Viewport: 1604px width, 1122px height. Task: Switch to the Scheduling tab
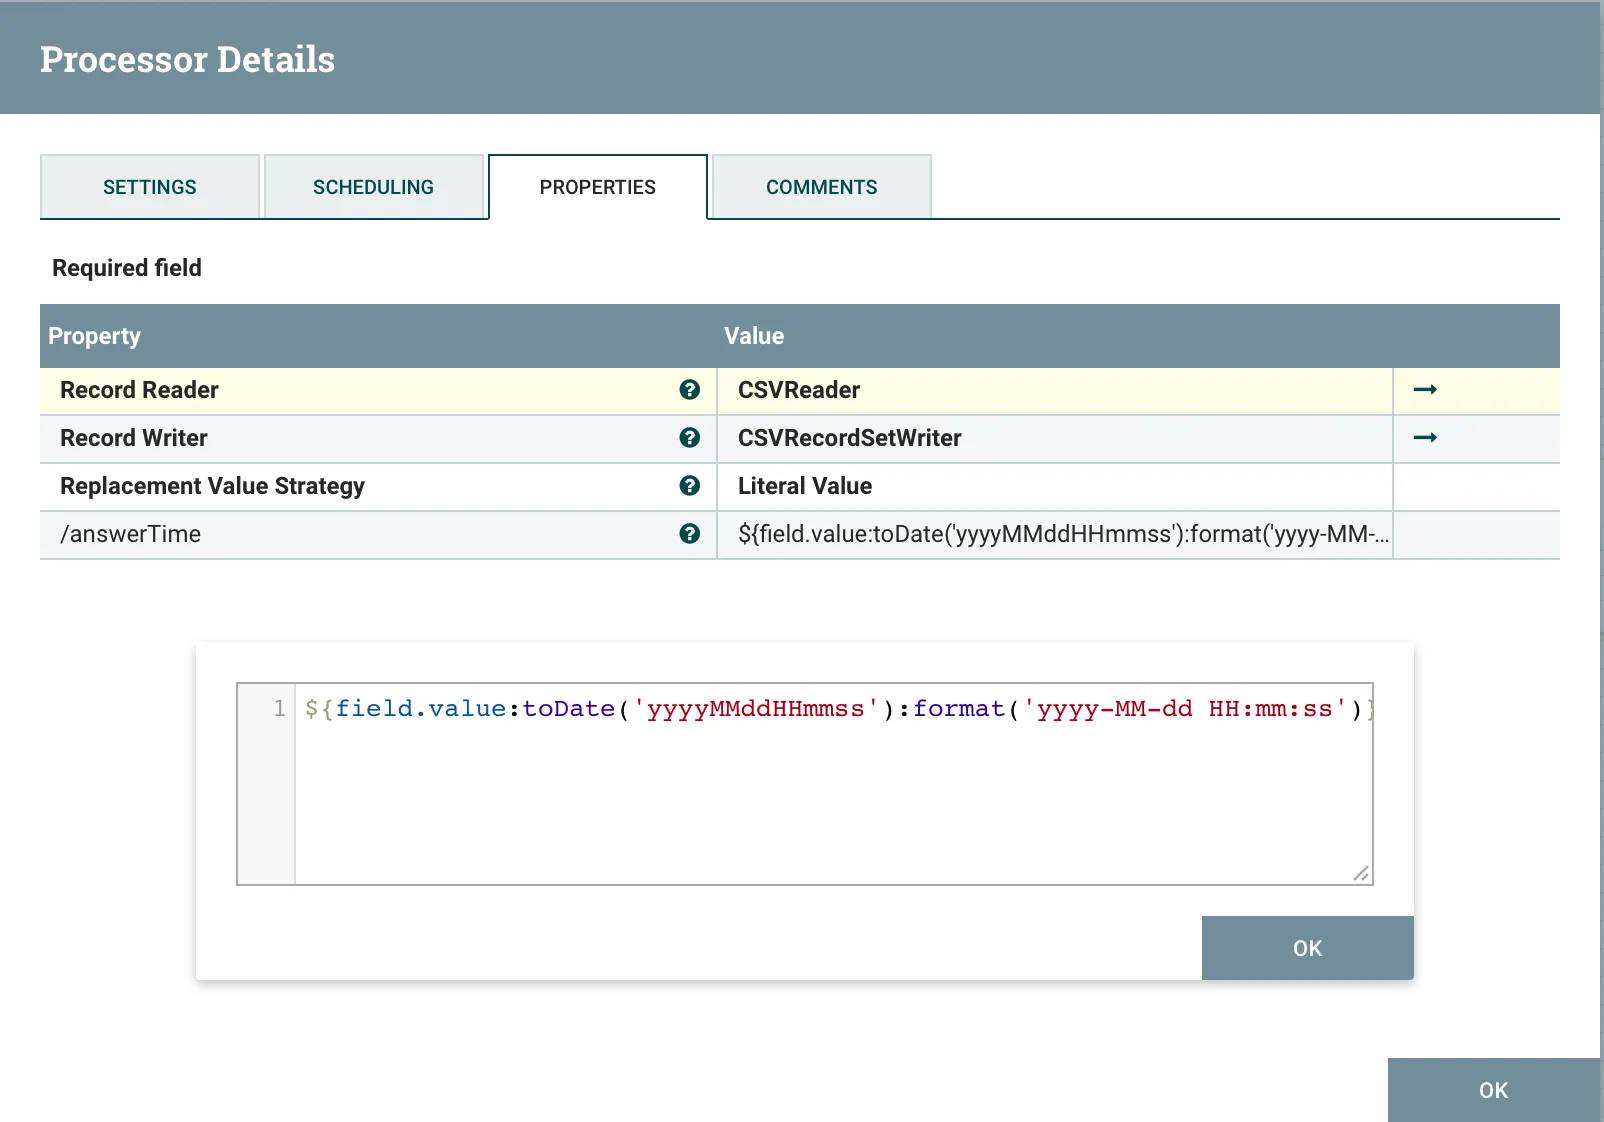click(x=373, y=187)
